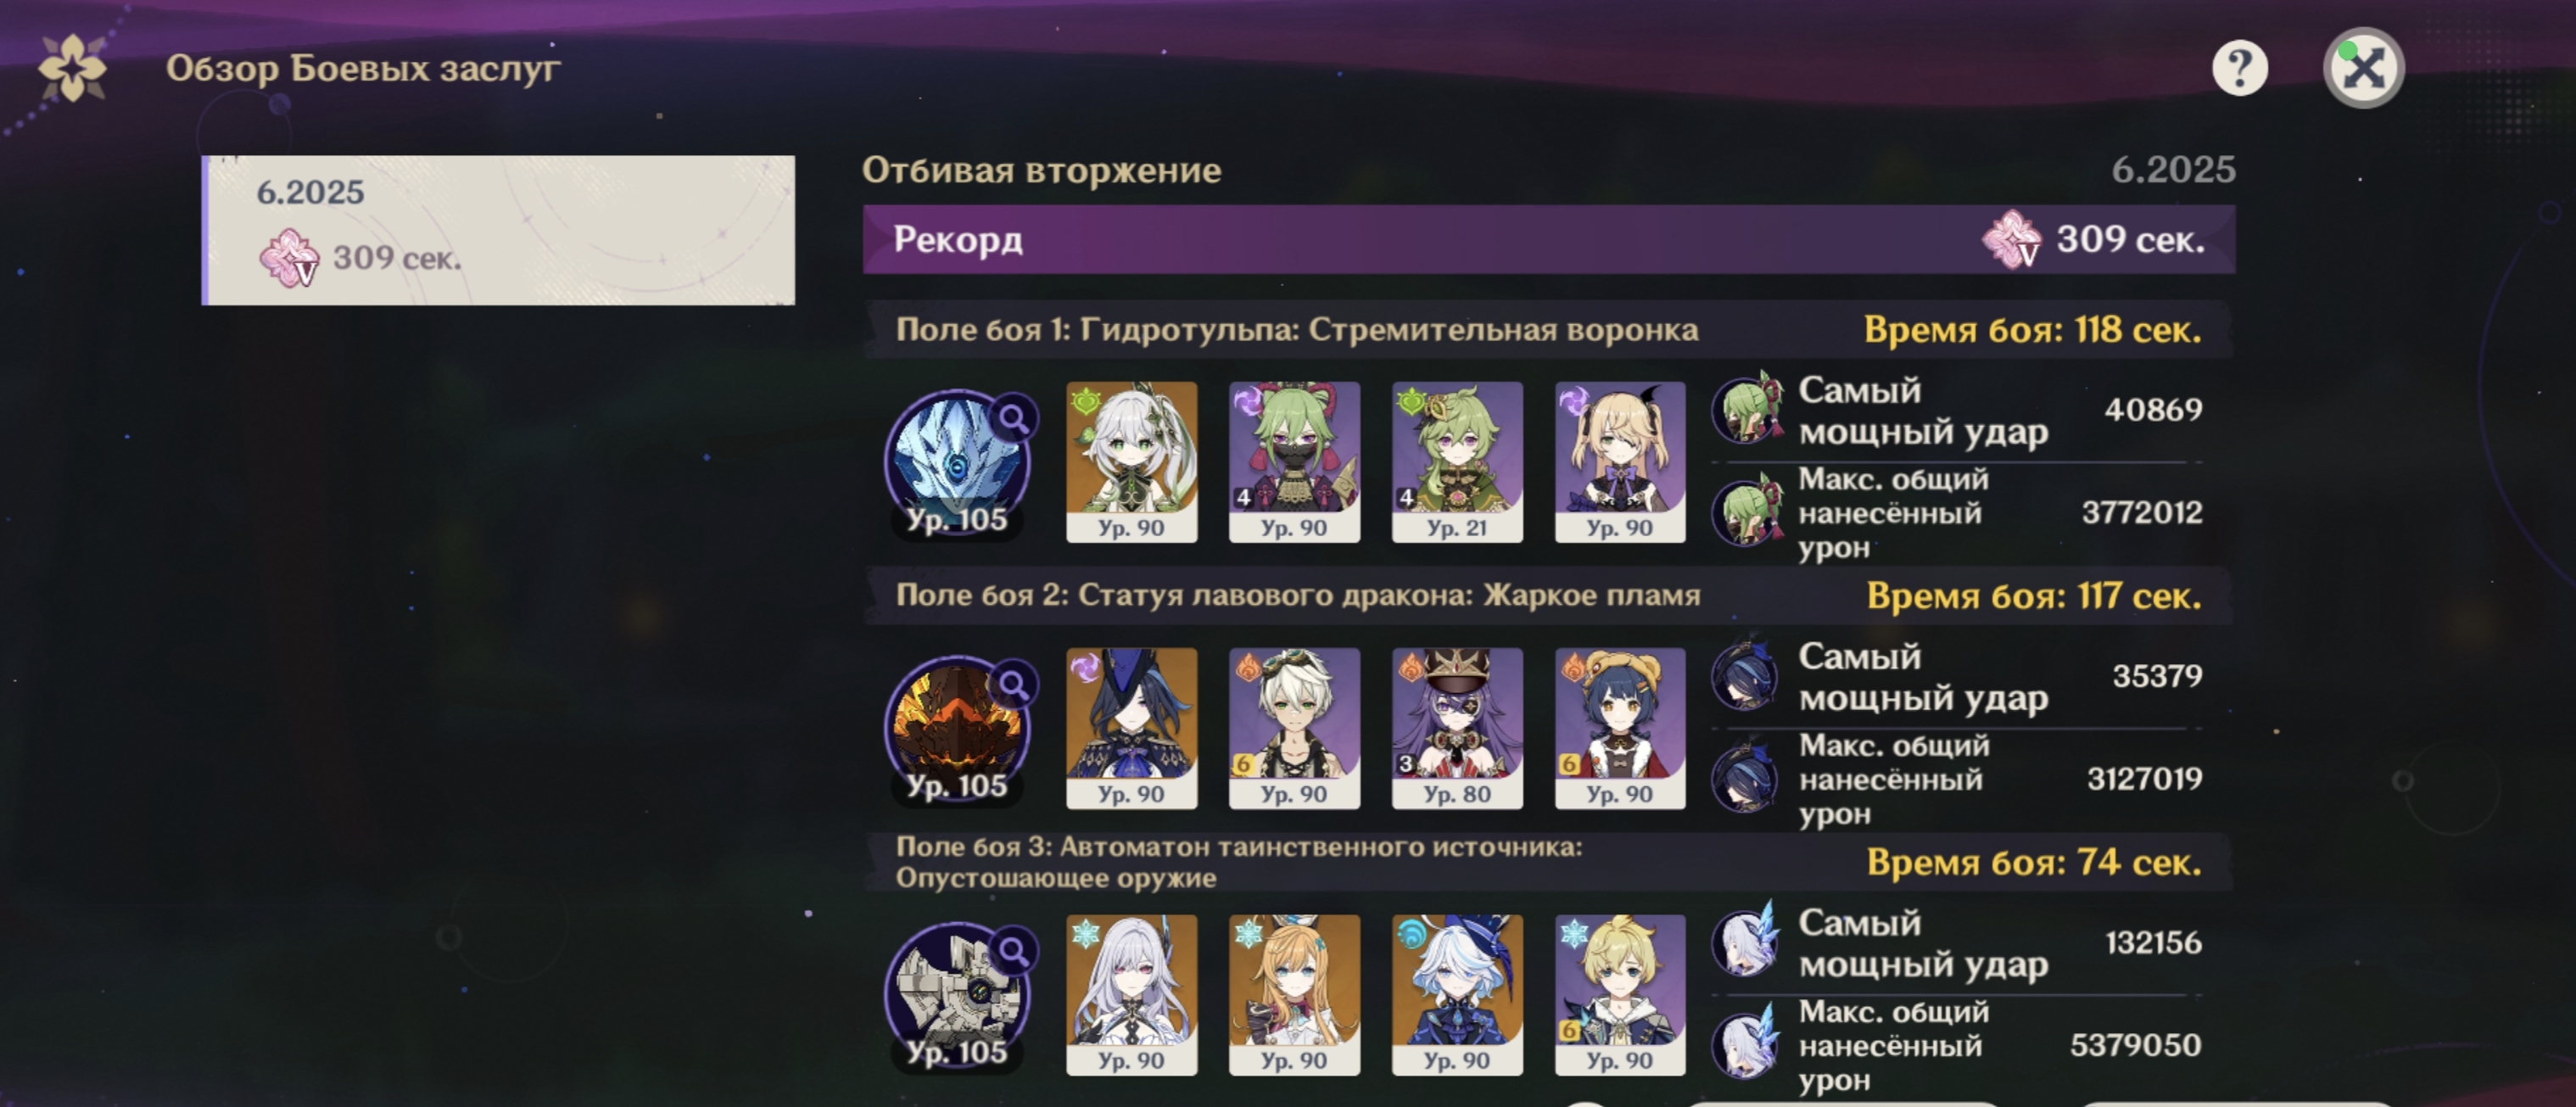The height and width of the screenshot is (1107, 2576).
Task: Click Mika level 90 portrait
Action: (x=1620, y=995)
